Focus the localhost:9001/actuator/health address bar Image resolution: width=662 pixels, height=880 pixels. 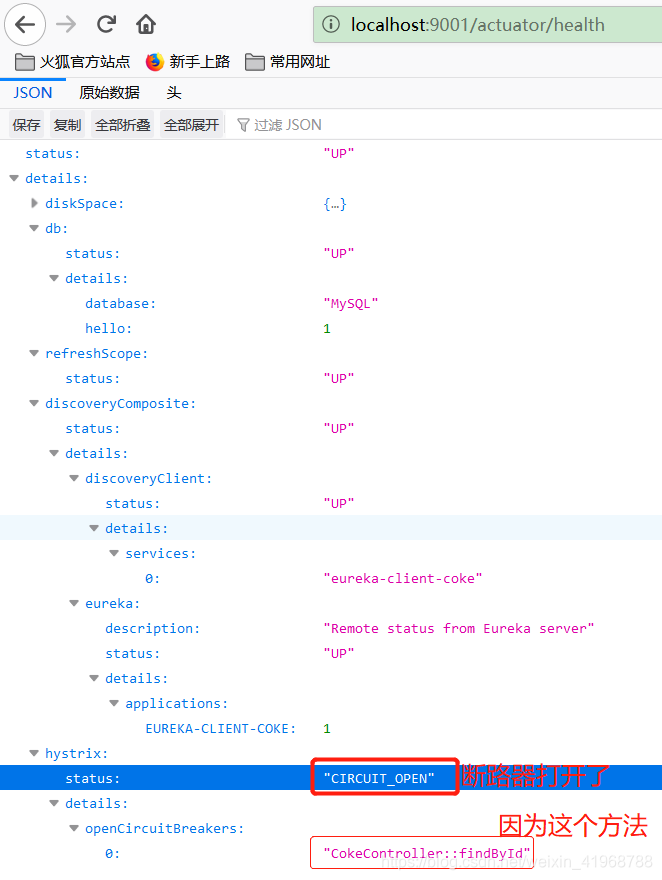(x=487, y=24)
